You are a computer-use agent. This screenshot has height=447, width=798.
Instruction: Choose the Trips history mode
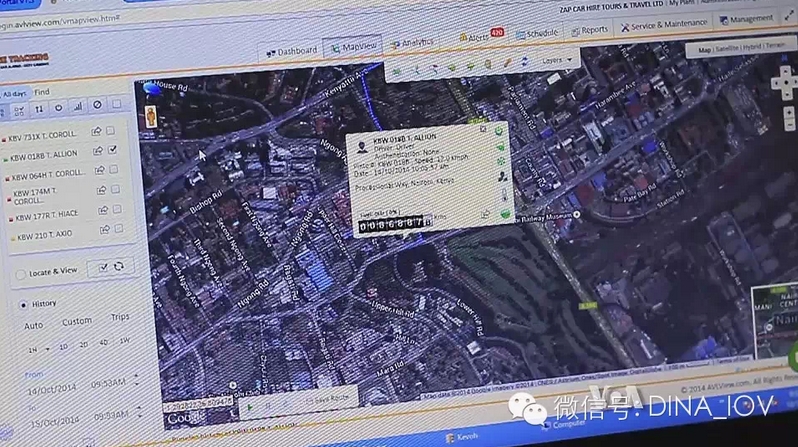point(120,317)
